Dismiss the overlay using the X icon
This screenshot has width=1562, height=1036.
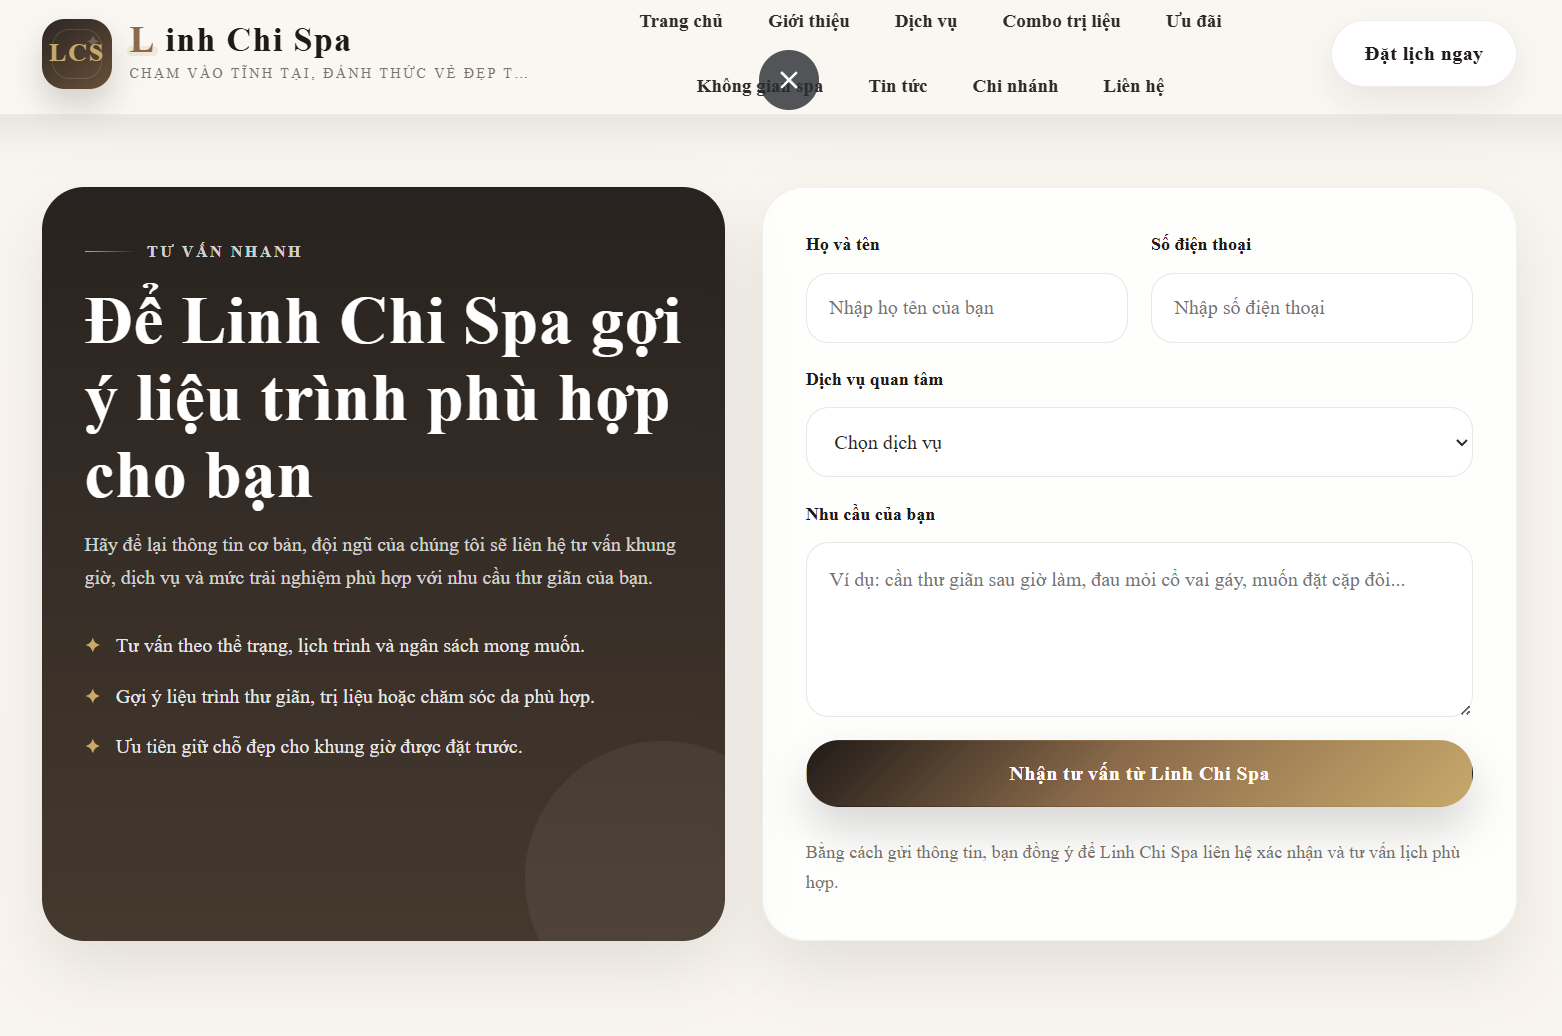tap(789, 79)
